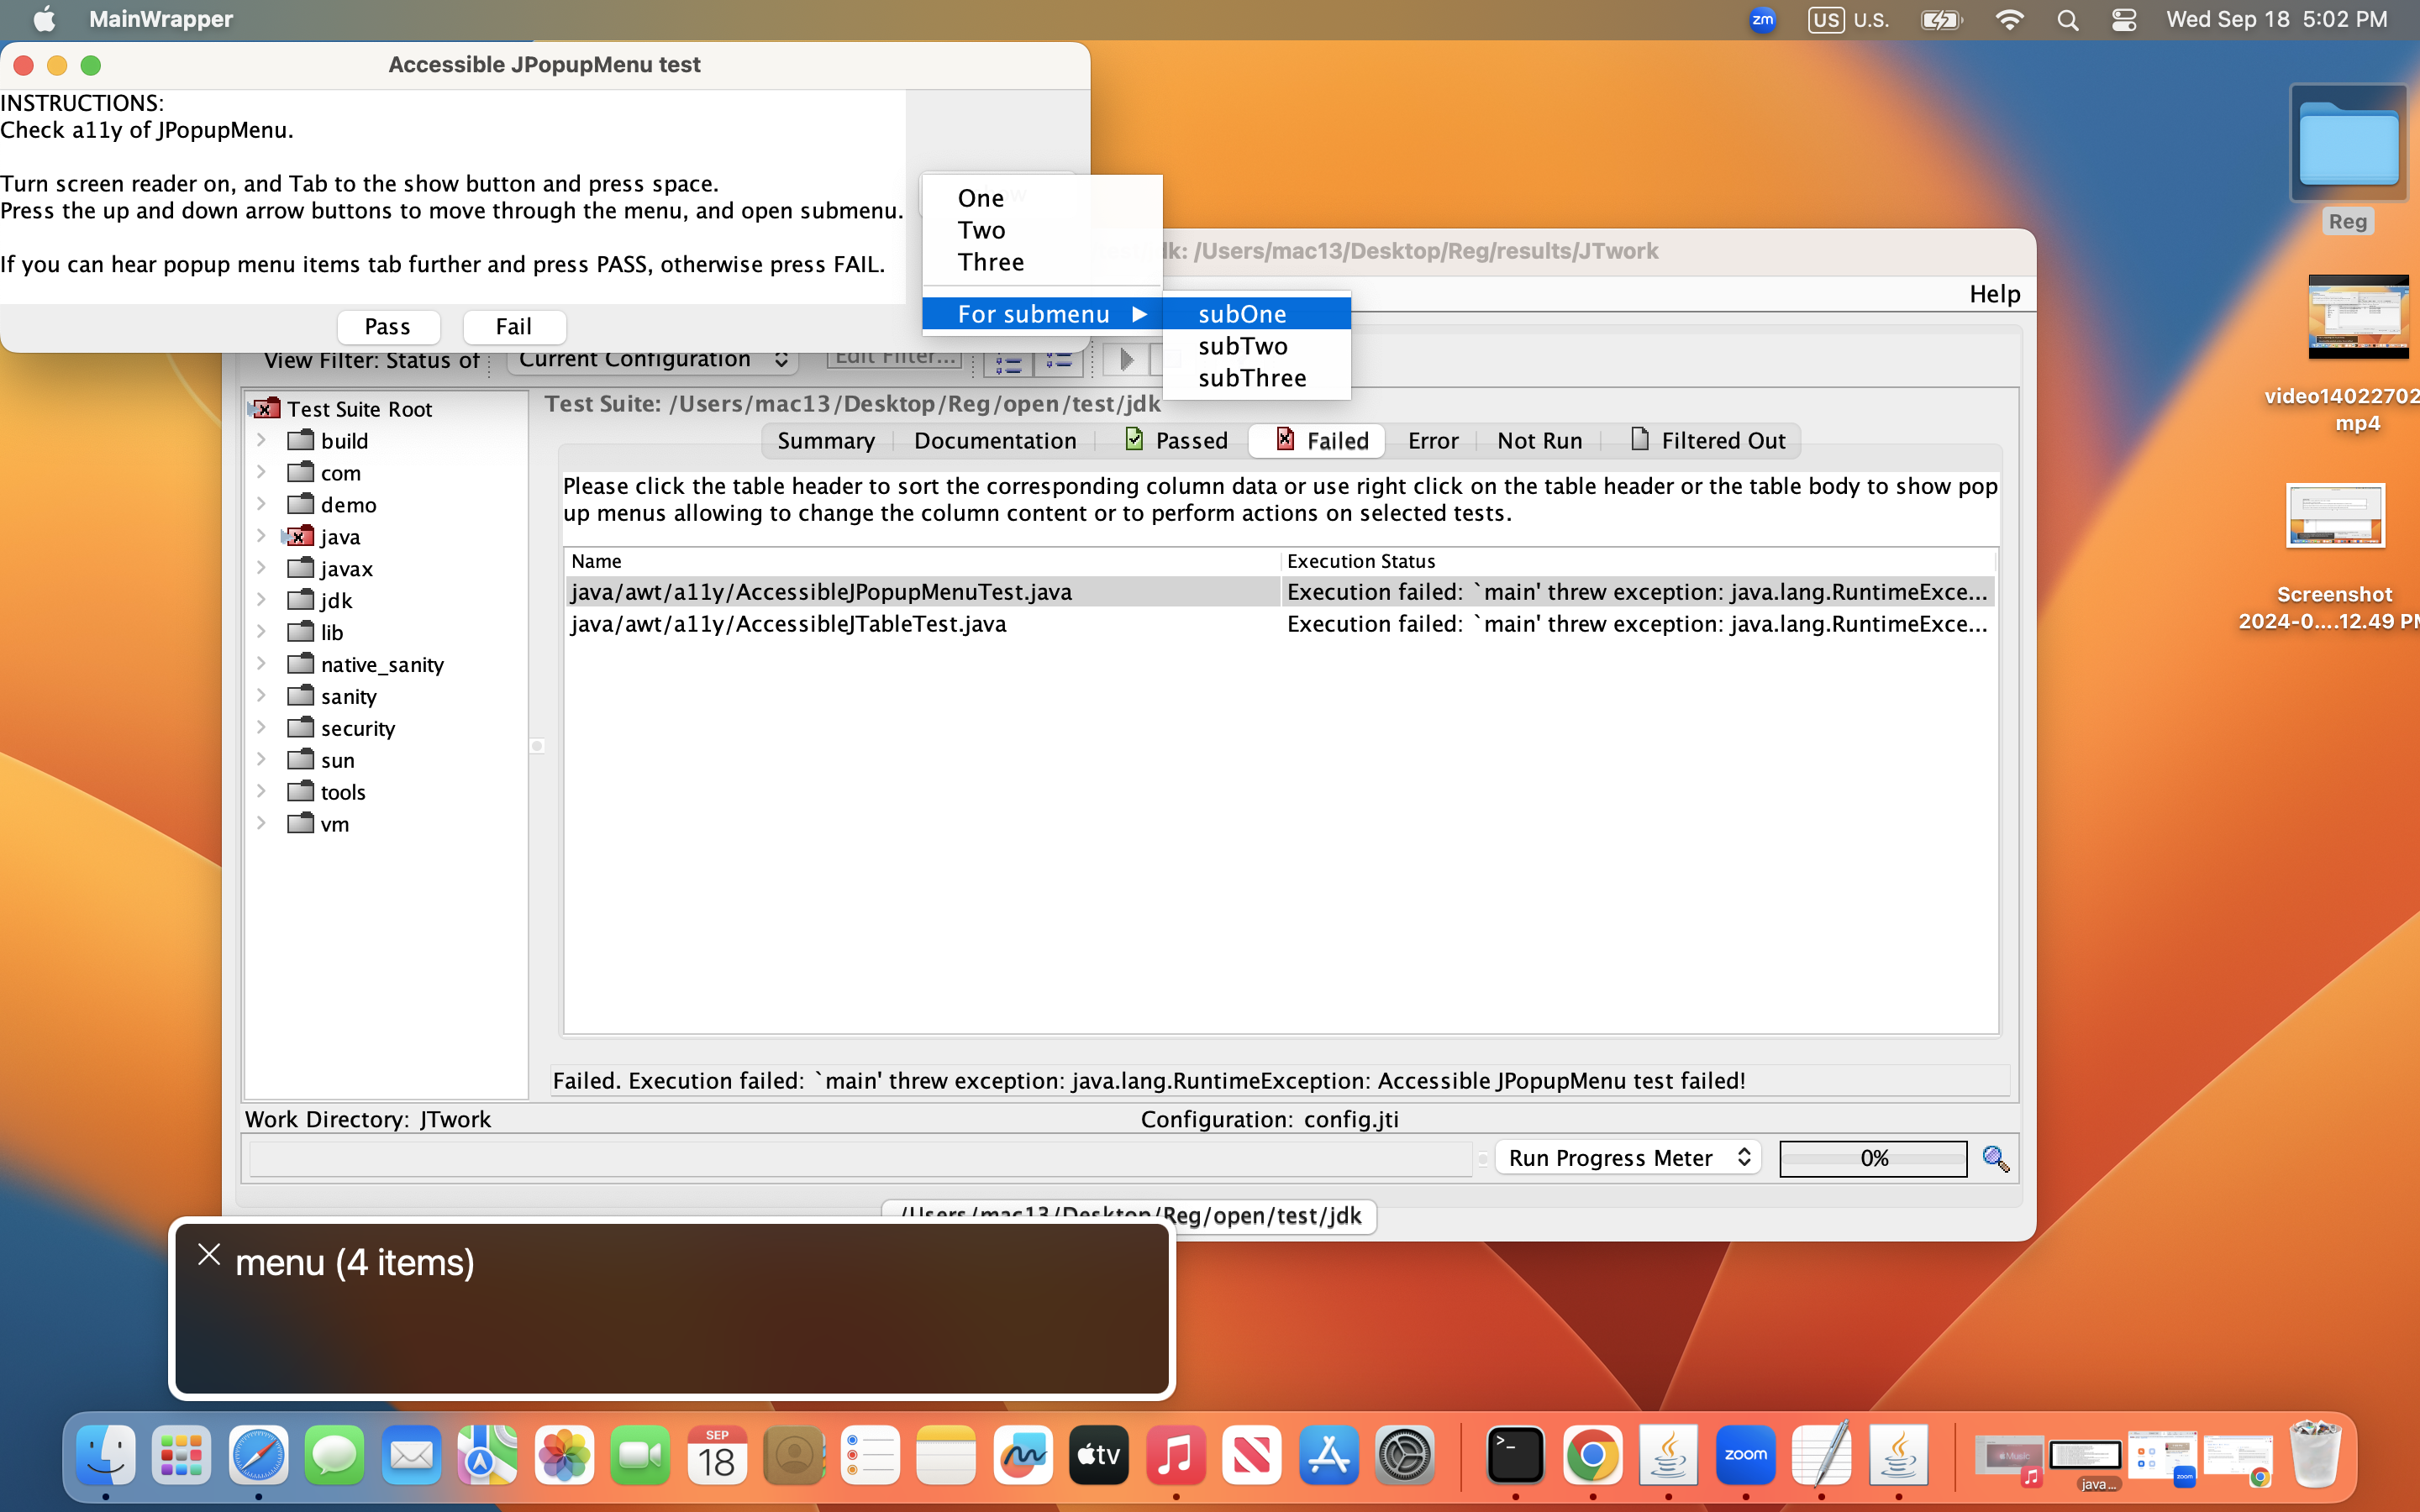Expand the security folder in tree
This screenshot has width=2420, height=1512.
261,728
